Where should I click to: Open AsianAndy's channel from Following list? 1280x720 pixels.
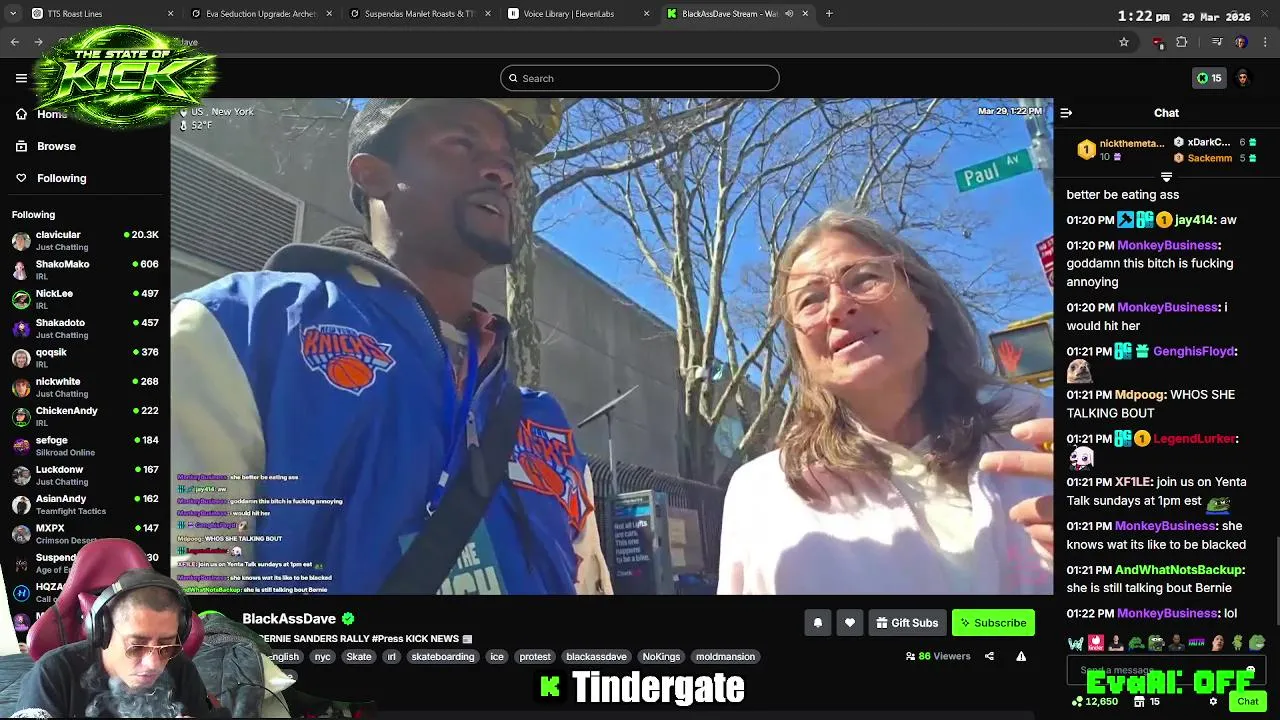tap(85, 505)
